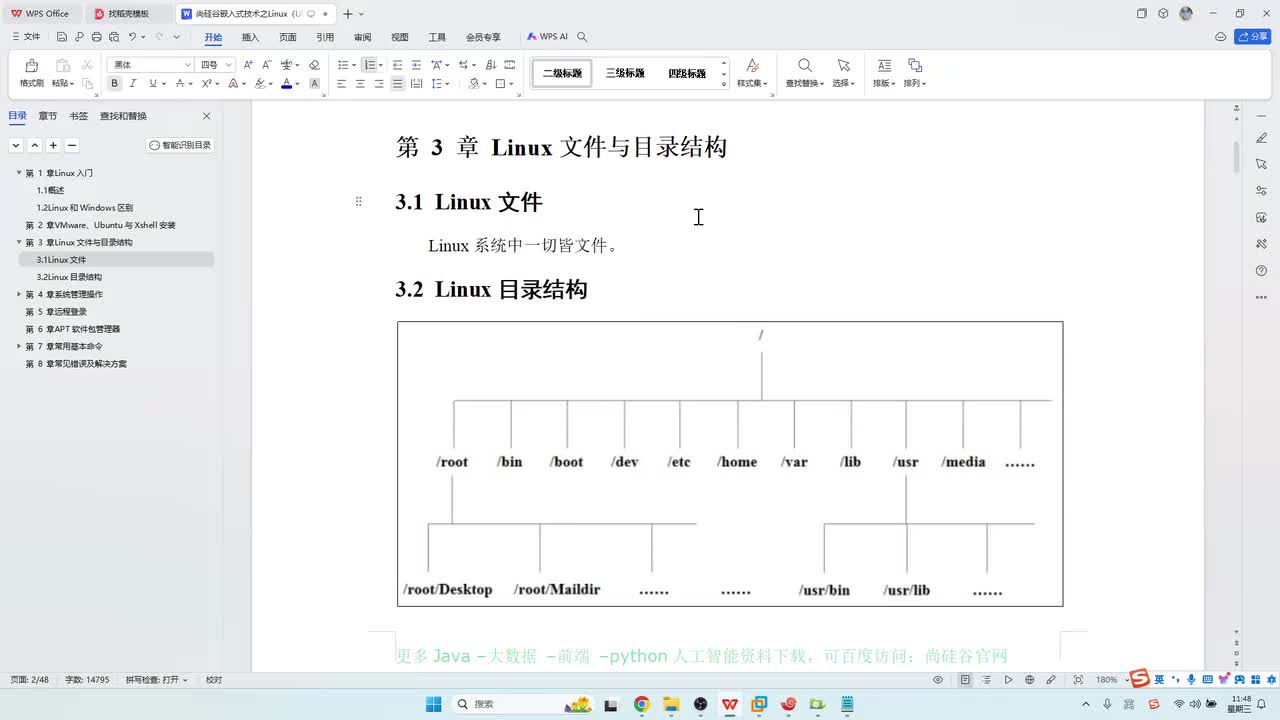This screenshot has width=1280, height=720.
Task: Click the character shading A icon
Action: click(x=314, y=84)
